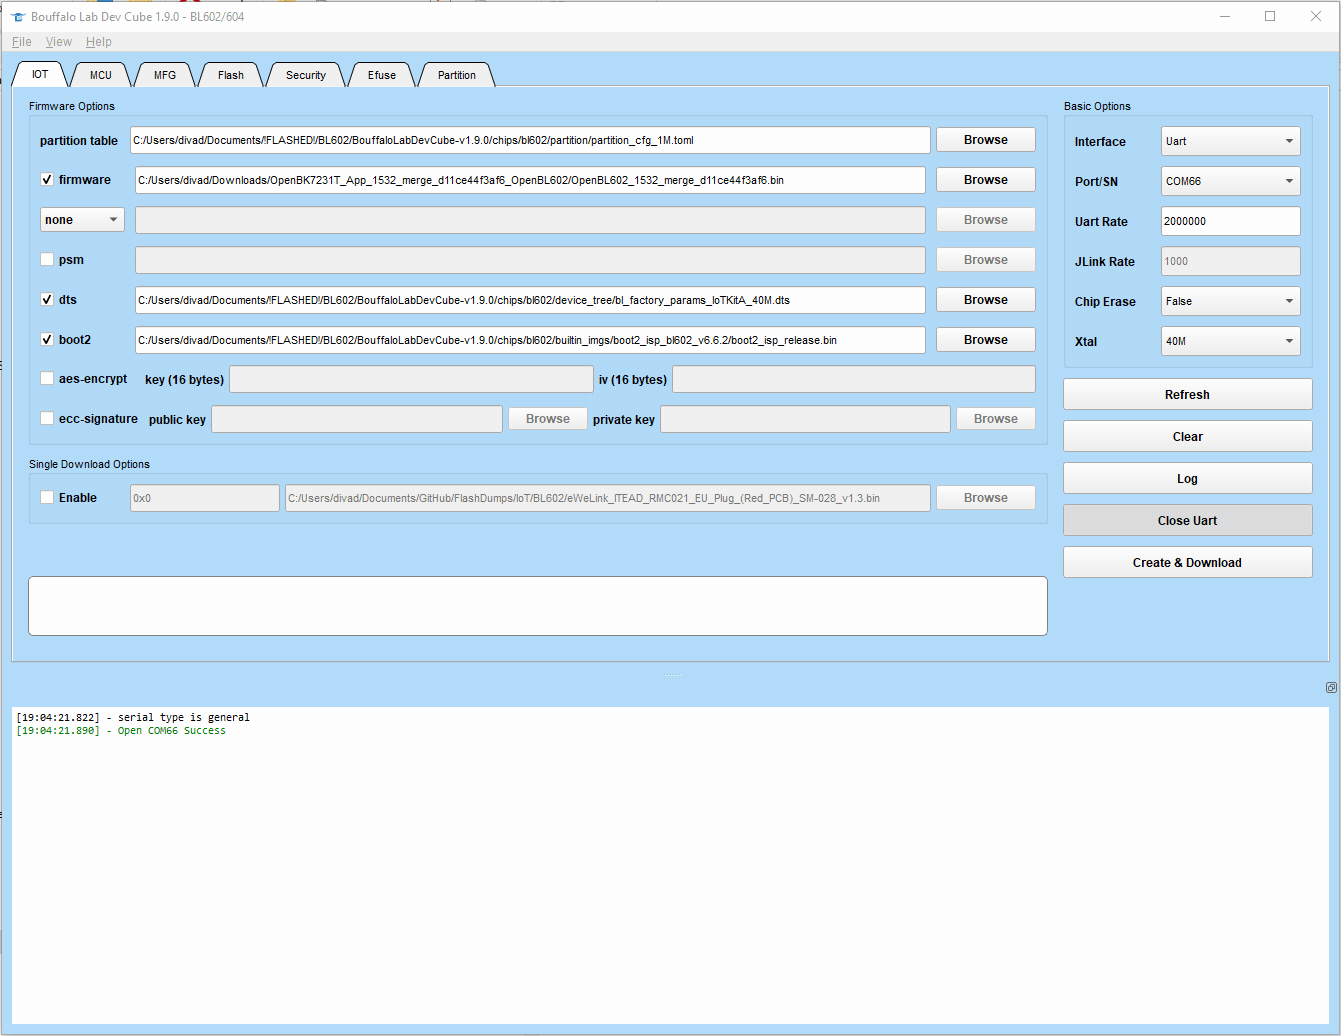Open the Xtal dropdown showing 40M
This screenshot has width=1341, height=1036.
[x=1231, y=341]
